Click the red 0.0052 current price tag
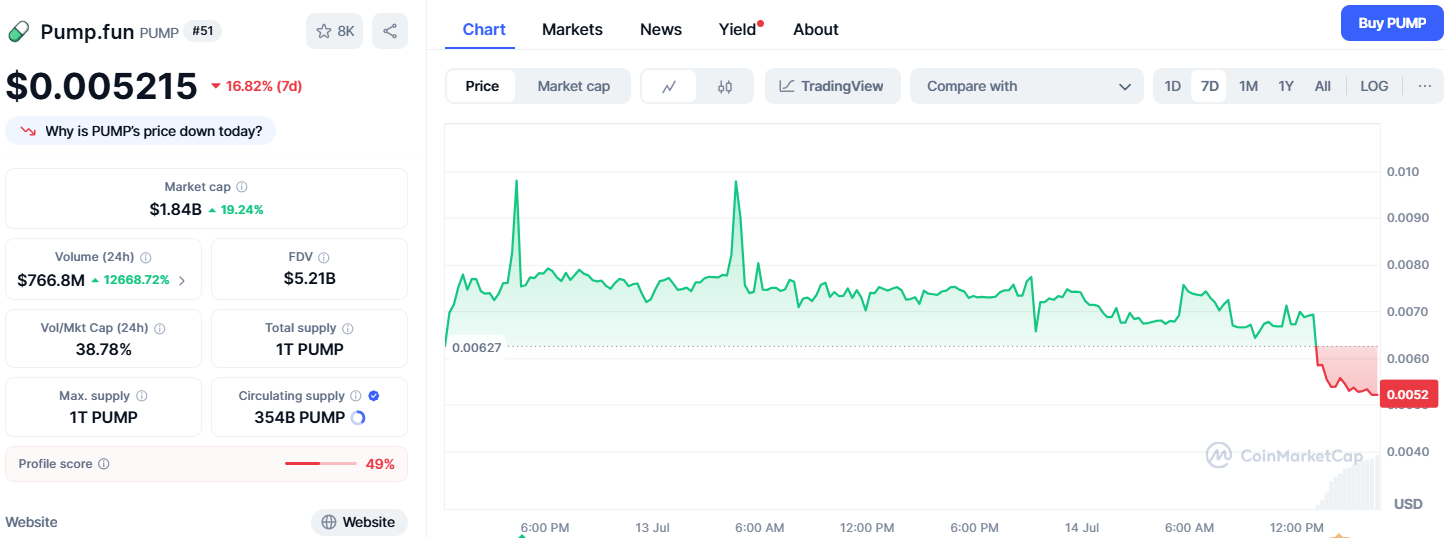The width and height of the screenshot is (1446, 538). coord(1408,395)
